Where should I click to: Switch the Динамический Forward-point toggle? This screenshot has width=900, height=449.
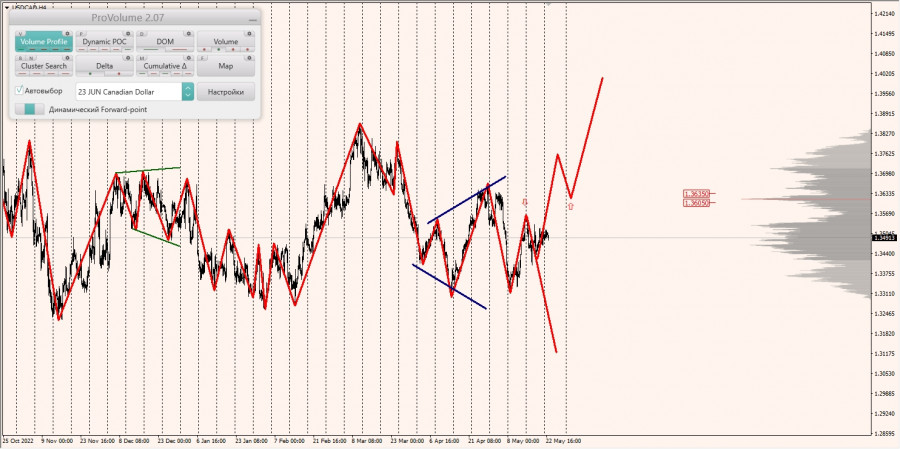tap(30, 109)
